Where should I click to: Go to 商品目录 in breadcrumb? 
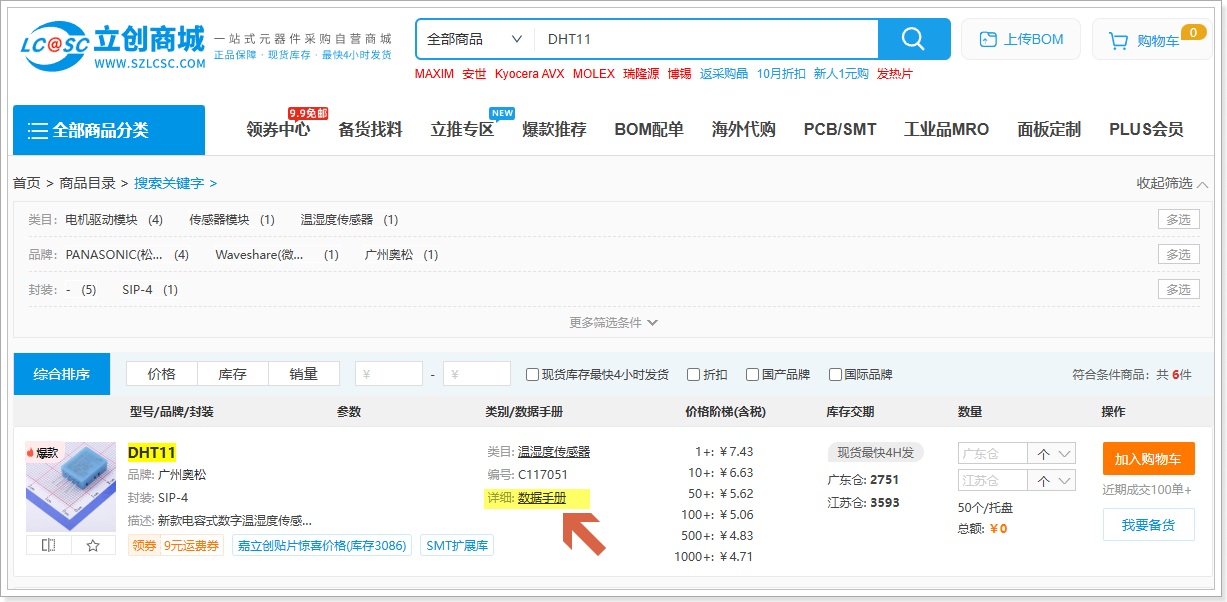[87, 183]
